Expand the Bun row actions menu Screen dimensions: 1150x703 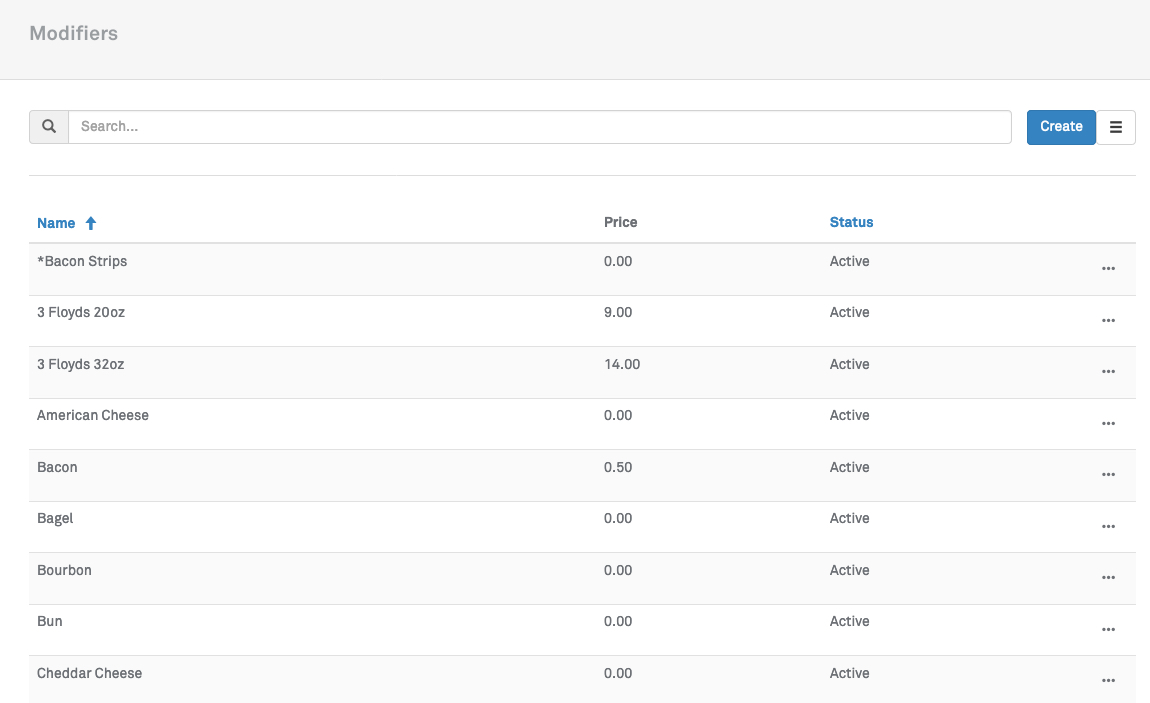(1108, 630)
